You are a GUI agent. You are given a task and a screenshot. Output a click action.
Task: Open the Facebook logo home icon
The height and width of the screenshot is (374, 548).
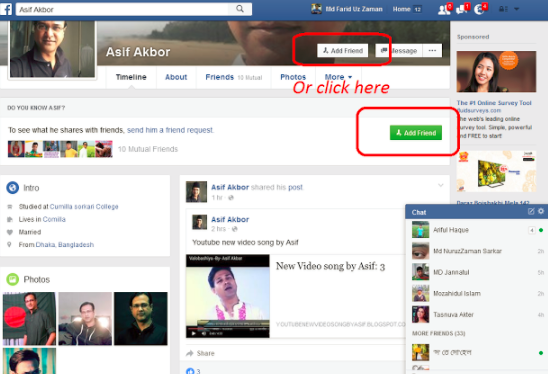[6, 9]
